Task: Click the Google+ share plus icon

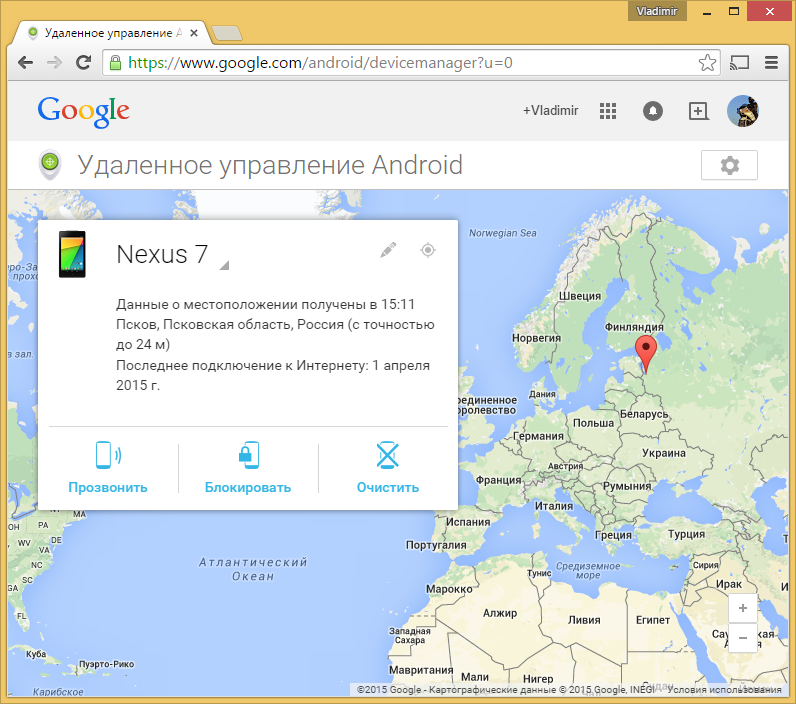Action: click(698, 111)
